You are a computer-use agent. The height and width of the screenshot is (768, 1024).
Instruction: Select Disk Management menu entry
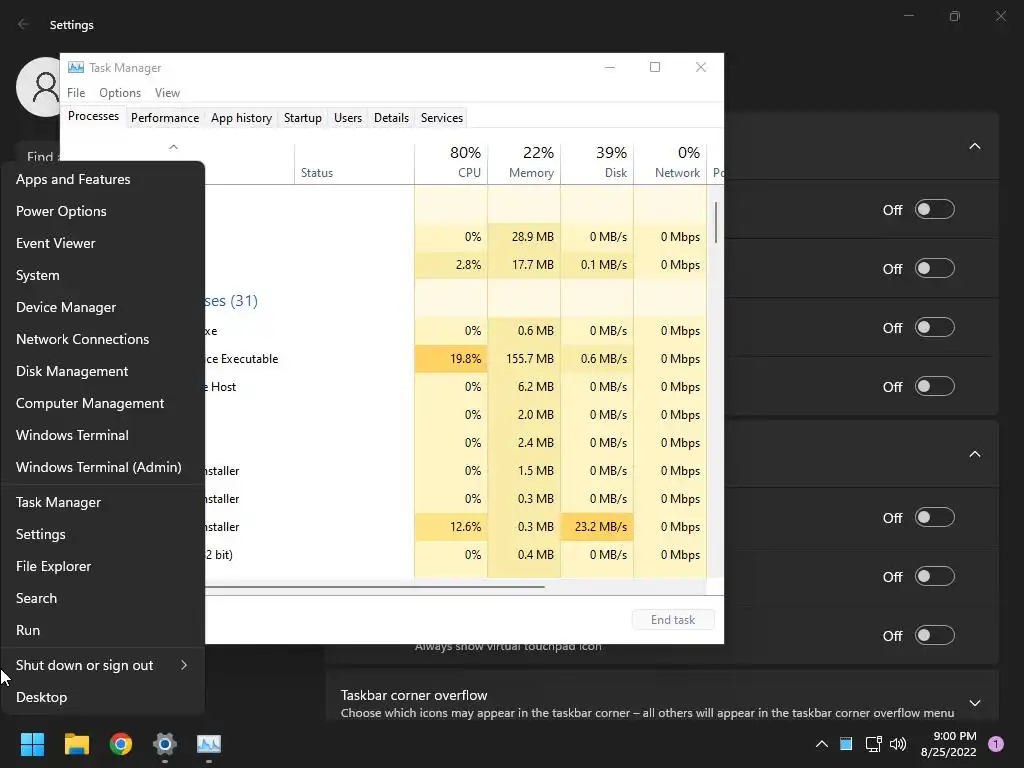point(103,371)
